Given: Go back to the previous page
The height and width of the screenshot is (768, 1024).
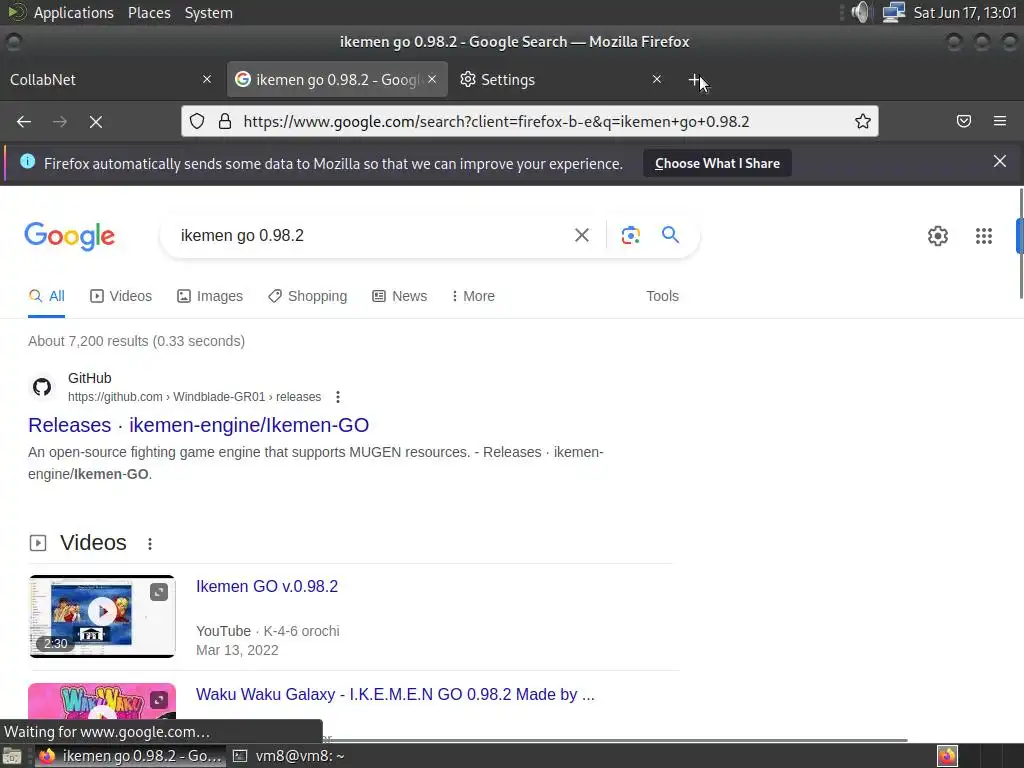Looking at the screenshot, I should tap(24, 121).
